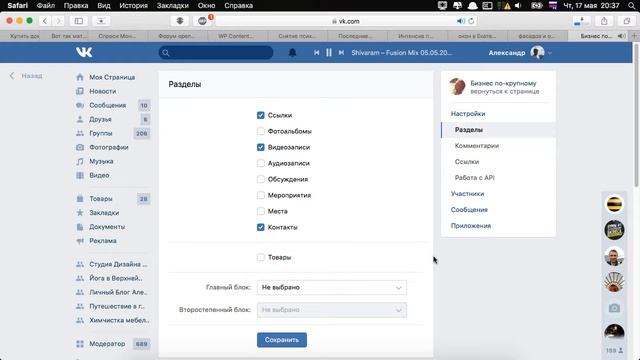Open Друзья in sidebar

pos(100,119)
